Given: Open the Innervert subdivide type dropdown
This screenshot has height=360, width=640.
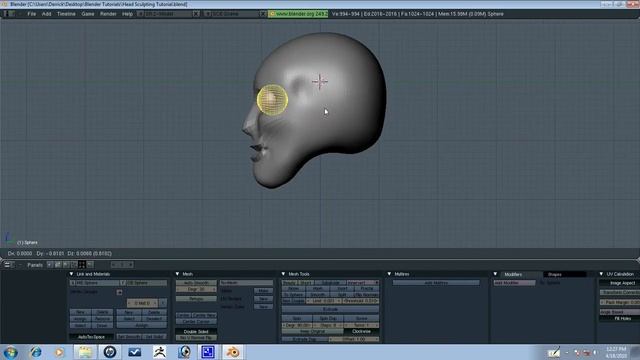Looking at the screenshot, I should tap(363, 282).
